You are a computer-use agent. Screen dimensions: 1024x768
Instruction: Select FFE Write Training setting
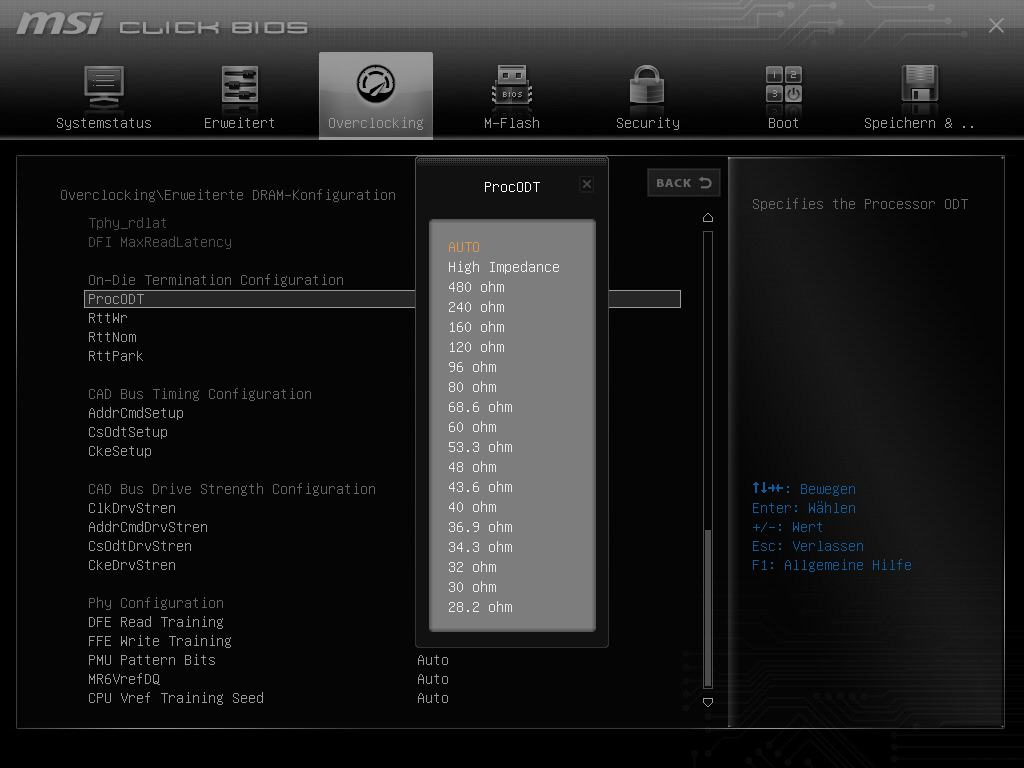160,641
